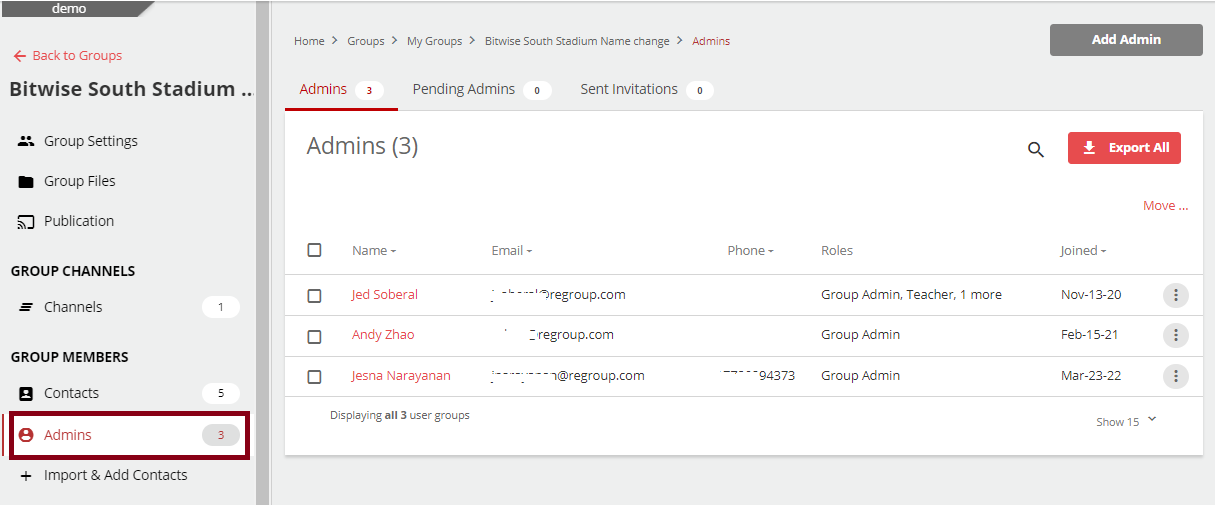Click the sidebar vertical scrollbar
The image size is (1215, 505).
point(262,252)
